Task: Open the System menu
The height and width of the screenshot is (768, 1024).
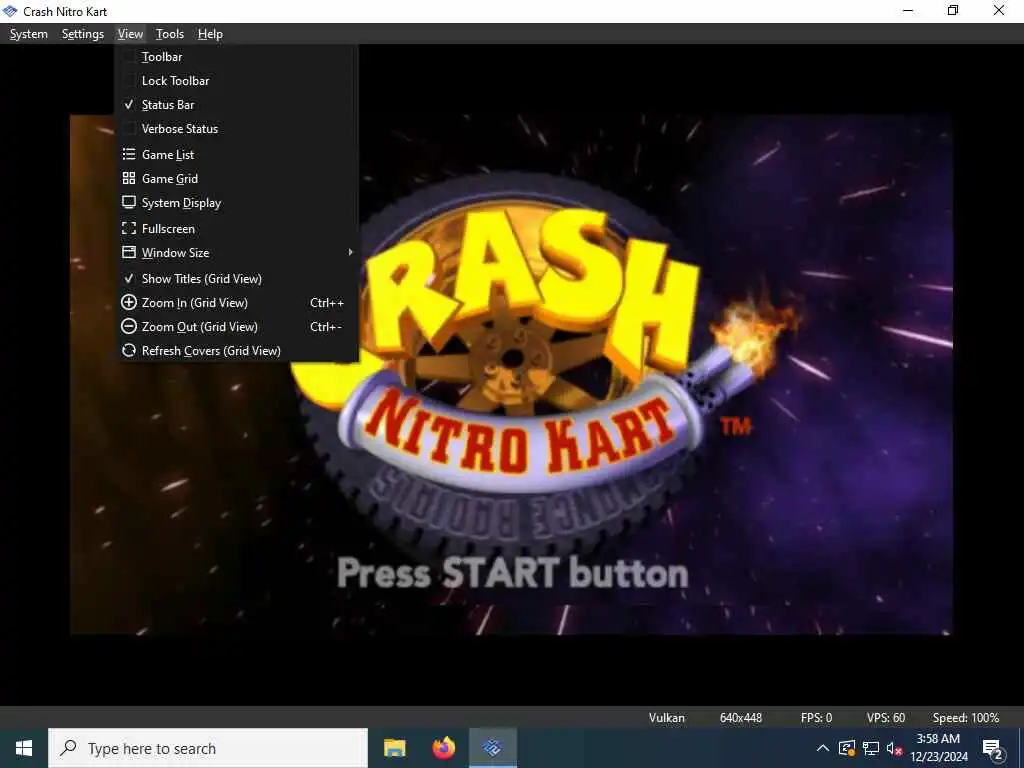Action: pyautogui.click(x=29, y=34)
